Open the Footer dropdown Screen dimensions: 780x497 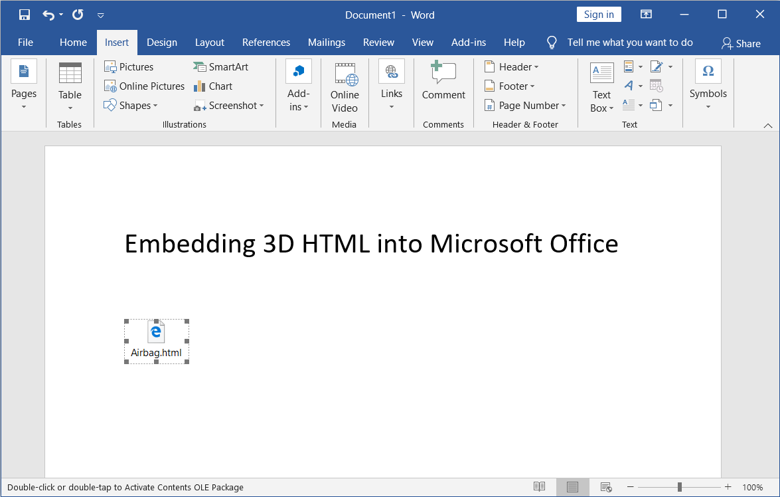click(509, 86)
